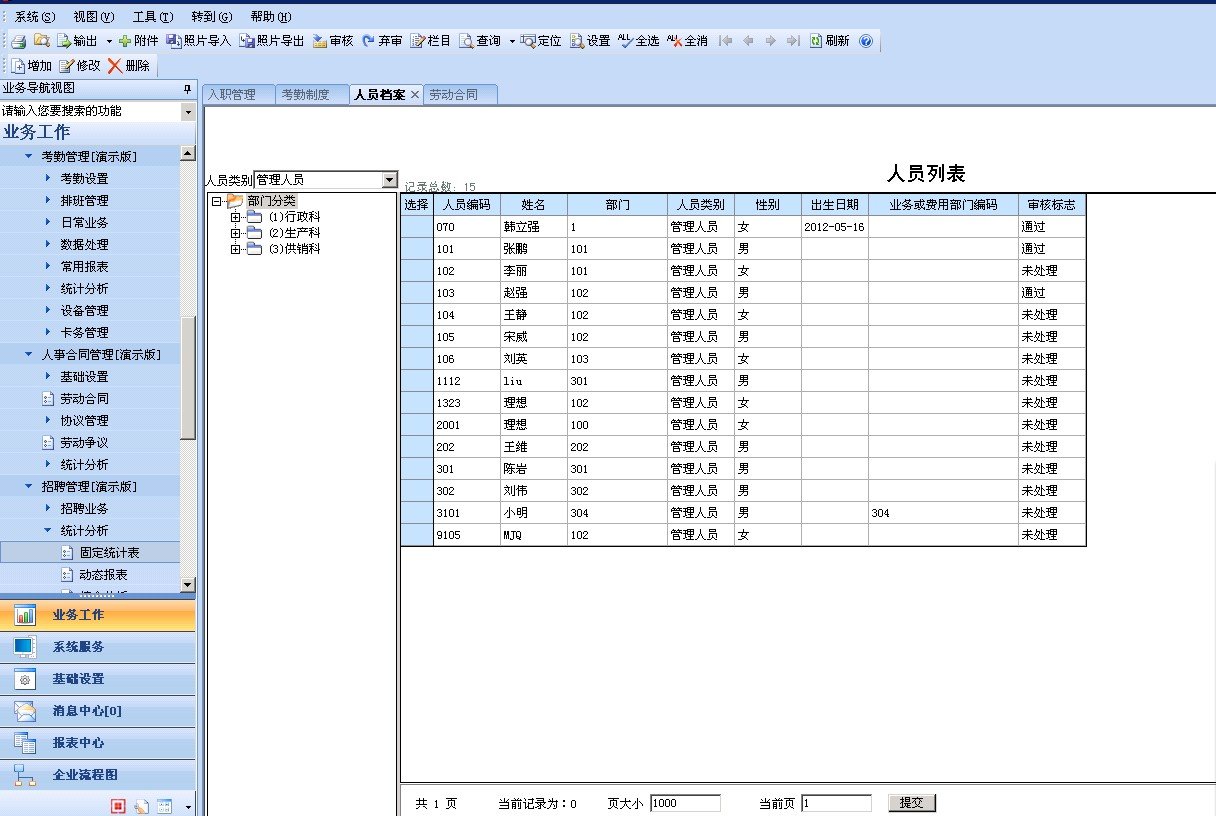Click the 刷新 refresh button

[829, 41]
